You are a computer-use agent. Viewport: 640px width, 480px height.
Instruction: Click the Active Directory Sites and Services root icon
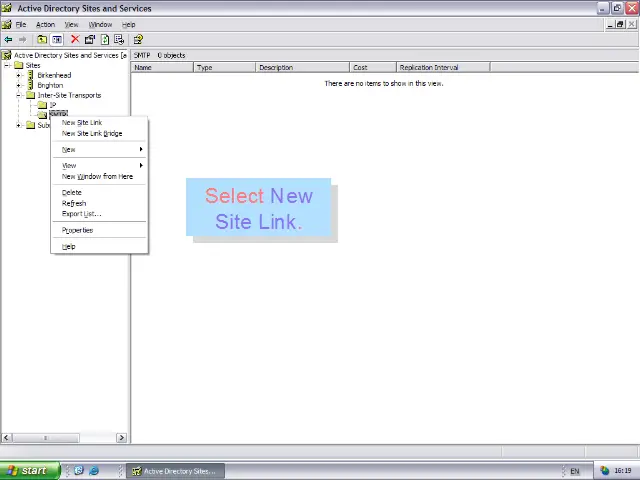tap(7, 55)
